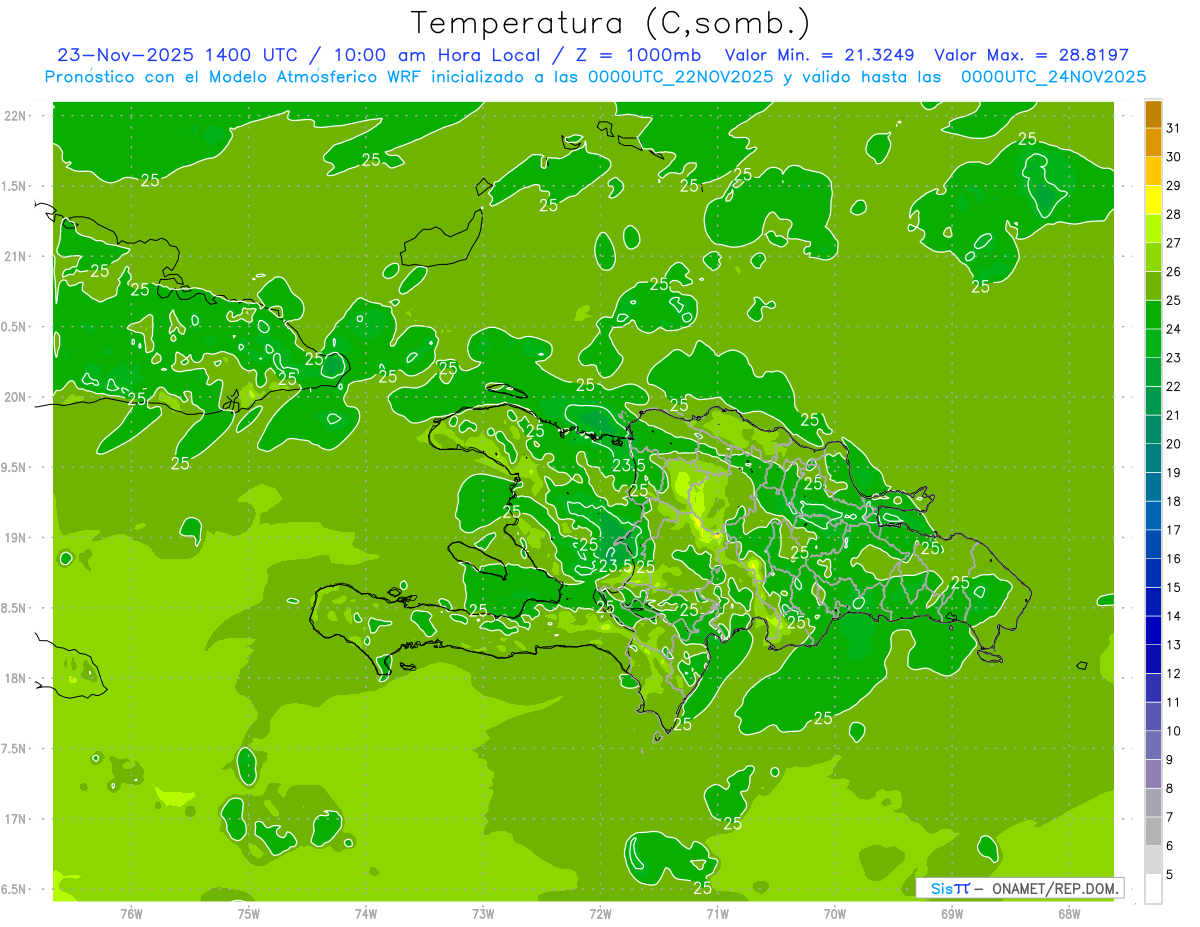Click the yellow swatch between 28 and 29
This screenshot has width=1200, height=927.
tap(1153, 201)
